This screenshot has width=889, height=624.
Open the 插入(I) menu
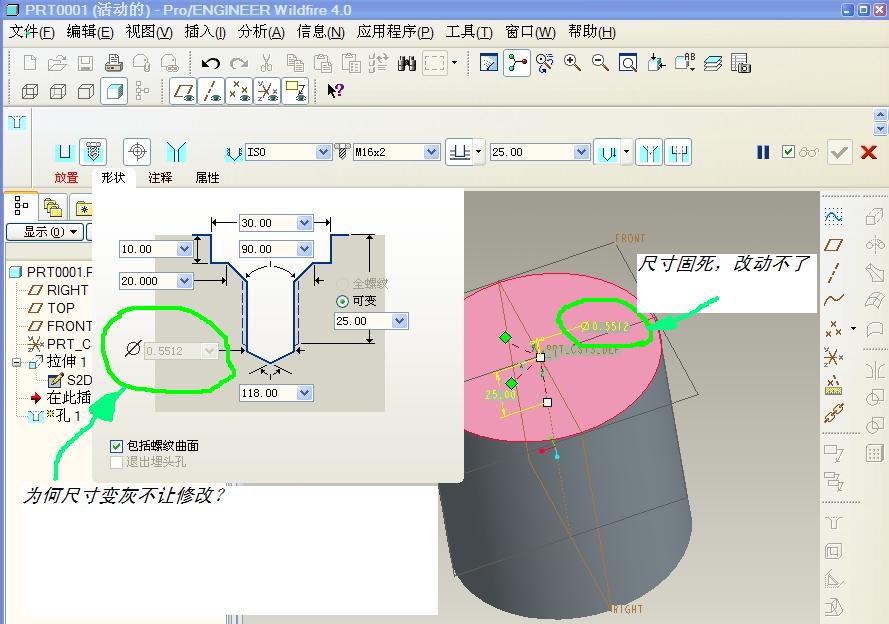205,32
